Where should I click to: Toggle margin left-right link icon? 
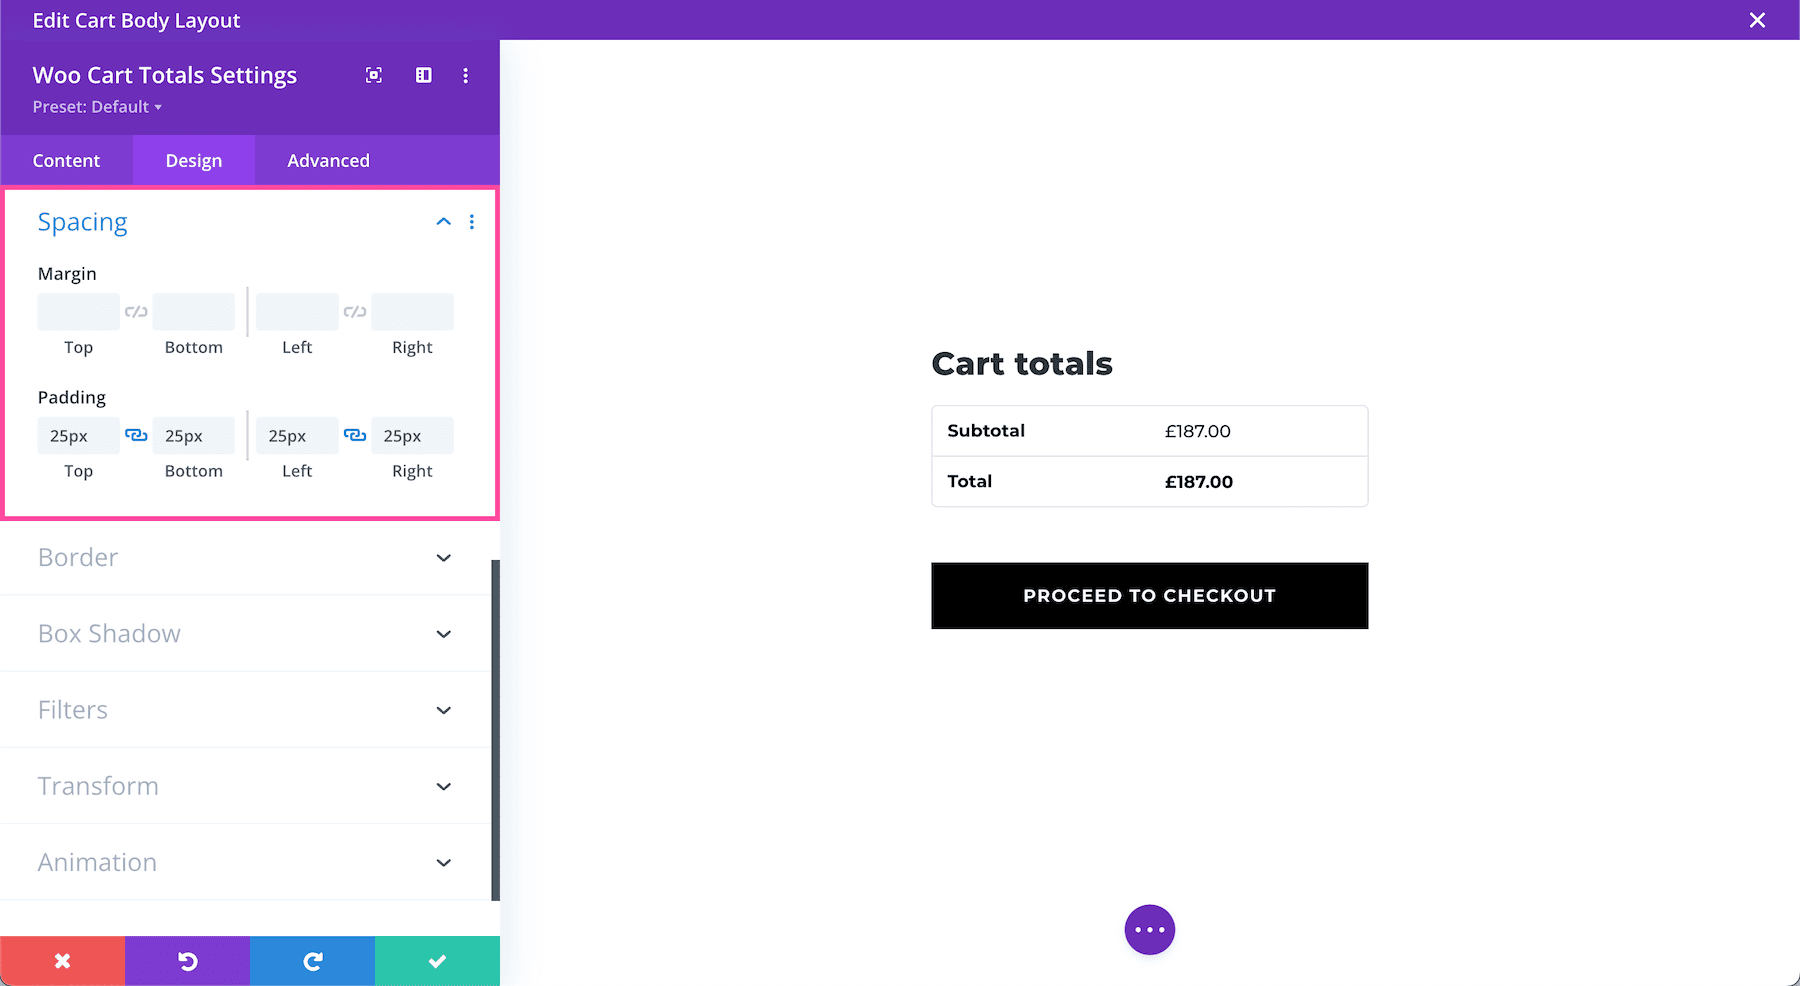click(355, 312)
